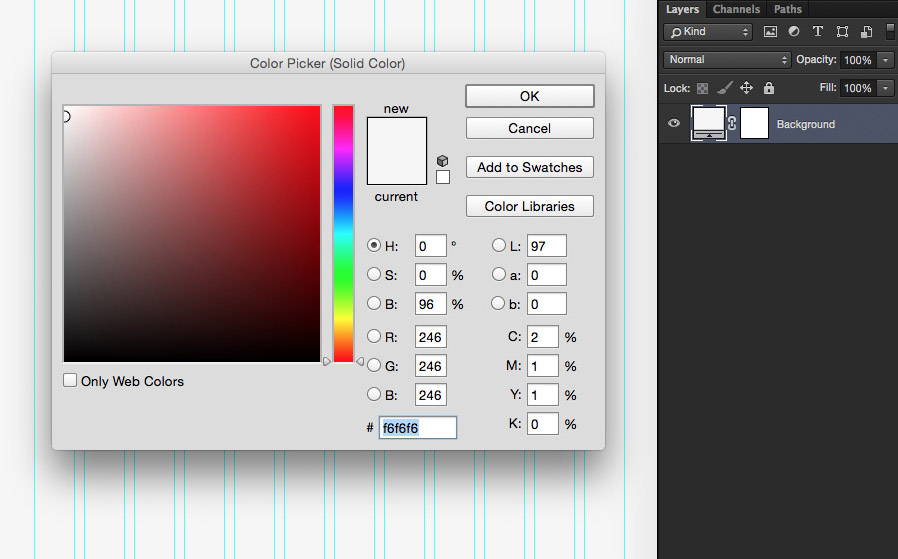
Task: Lock transparent pixels icon
Action: [702, 88]
